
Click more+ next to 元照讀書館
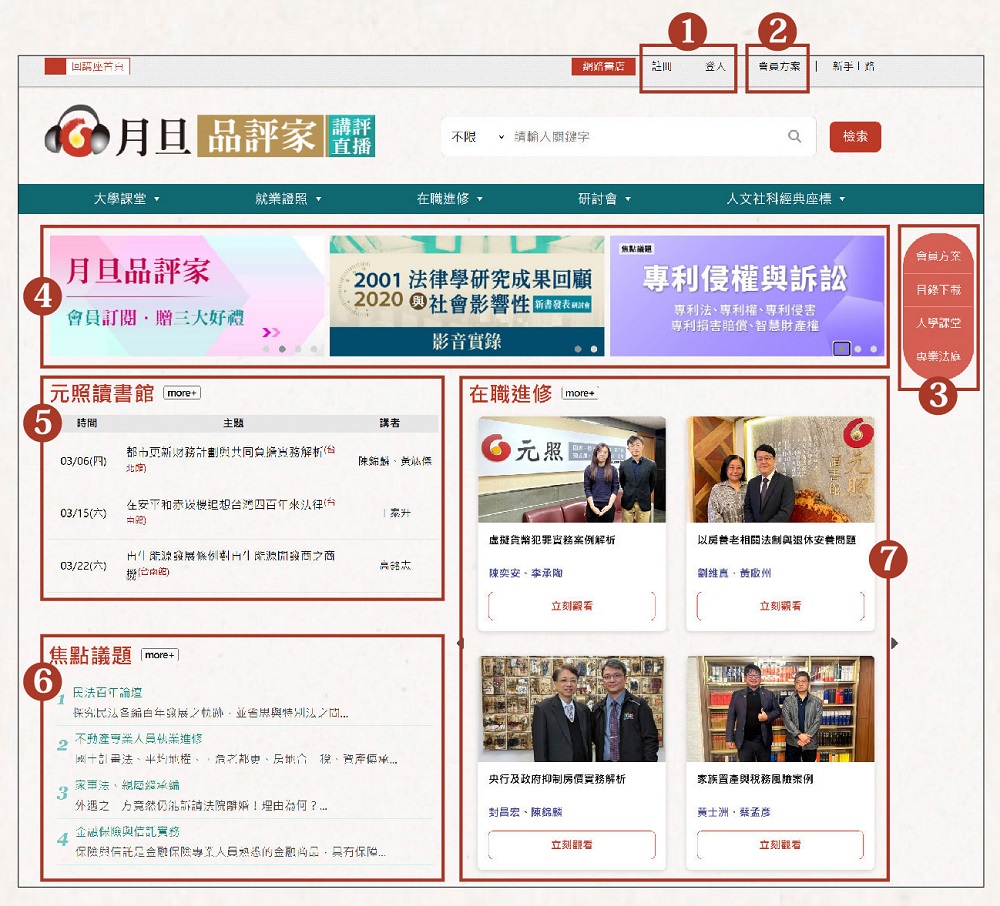182,393
